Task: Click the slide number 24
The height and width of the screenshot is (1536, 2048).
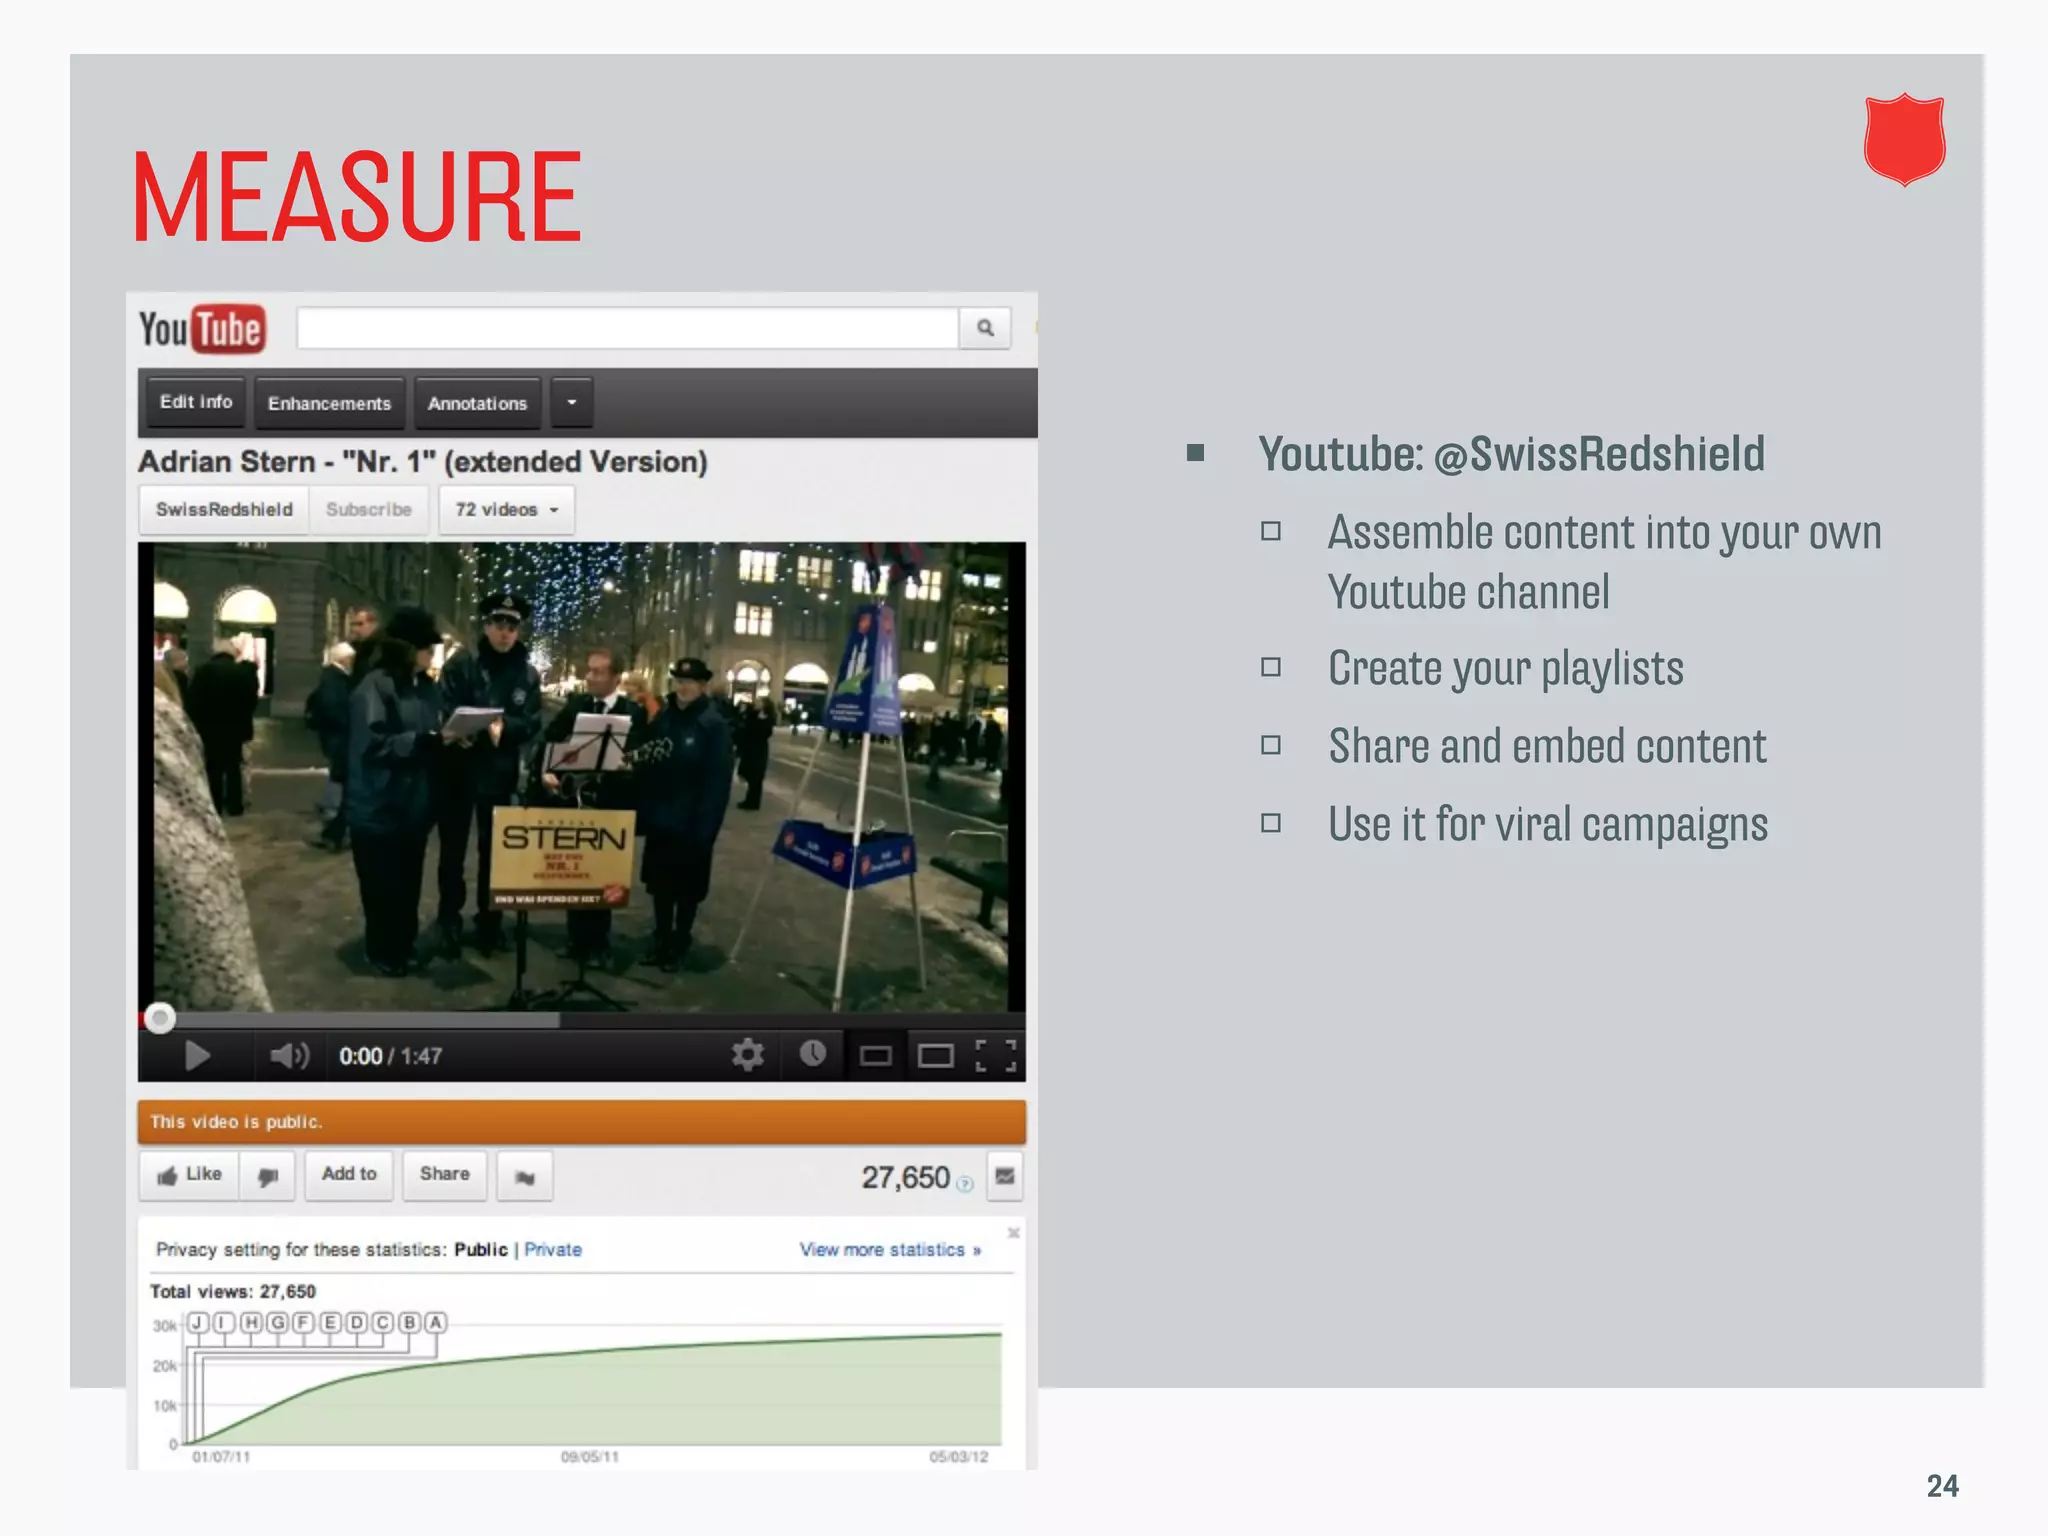Action: 1942,1486
